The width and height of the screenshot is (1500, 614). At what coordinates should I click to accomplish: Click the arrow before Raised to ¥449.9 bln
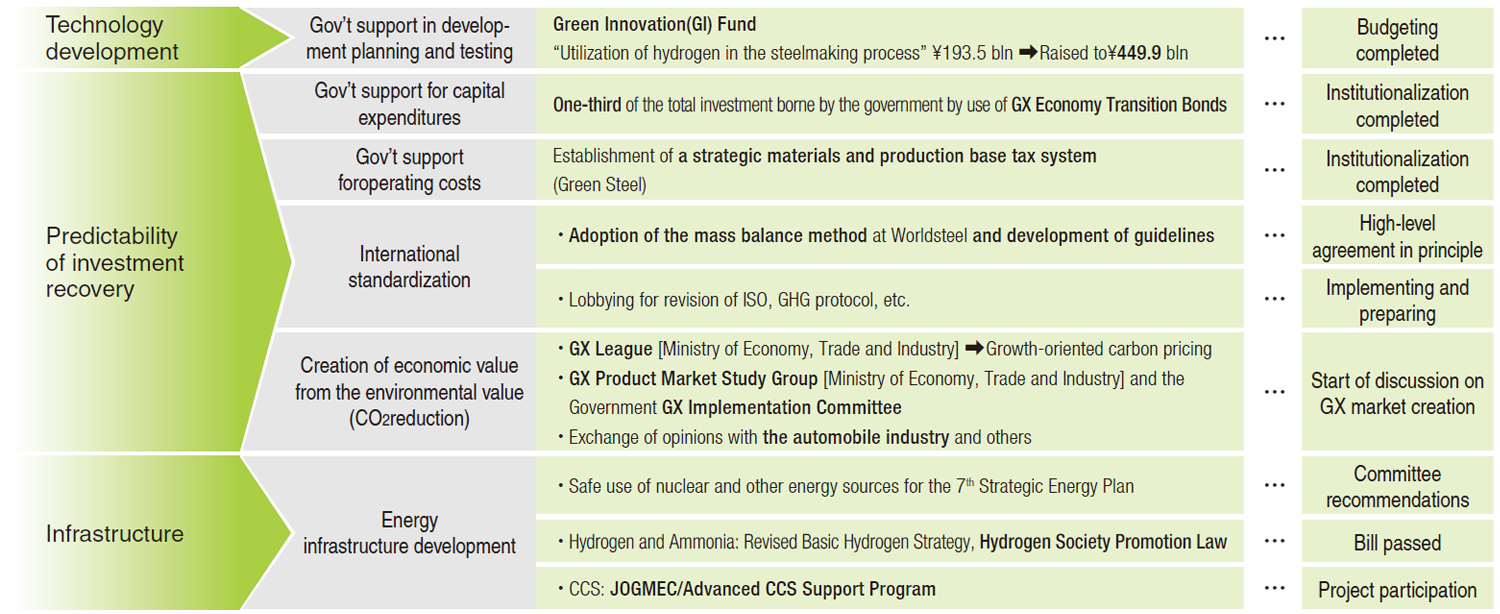1028,53
